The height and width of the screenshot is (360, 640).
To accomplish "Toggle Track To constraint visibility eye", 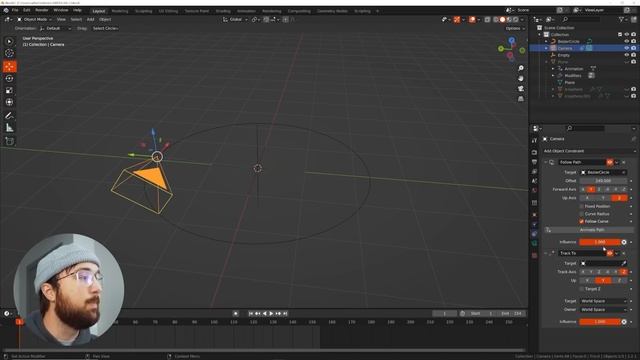I will (610, 253).
